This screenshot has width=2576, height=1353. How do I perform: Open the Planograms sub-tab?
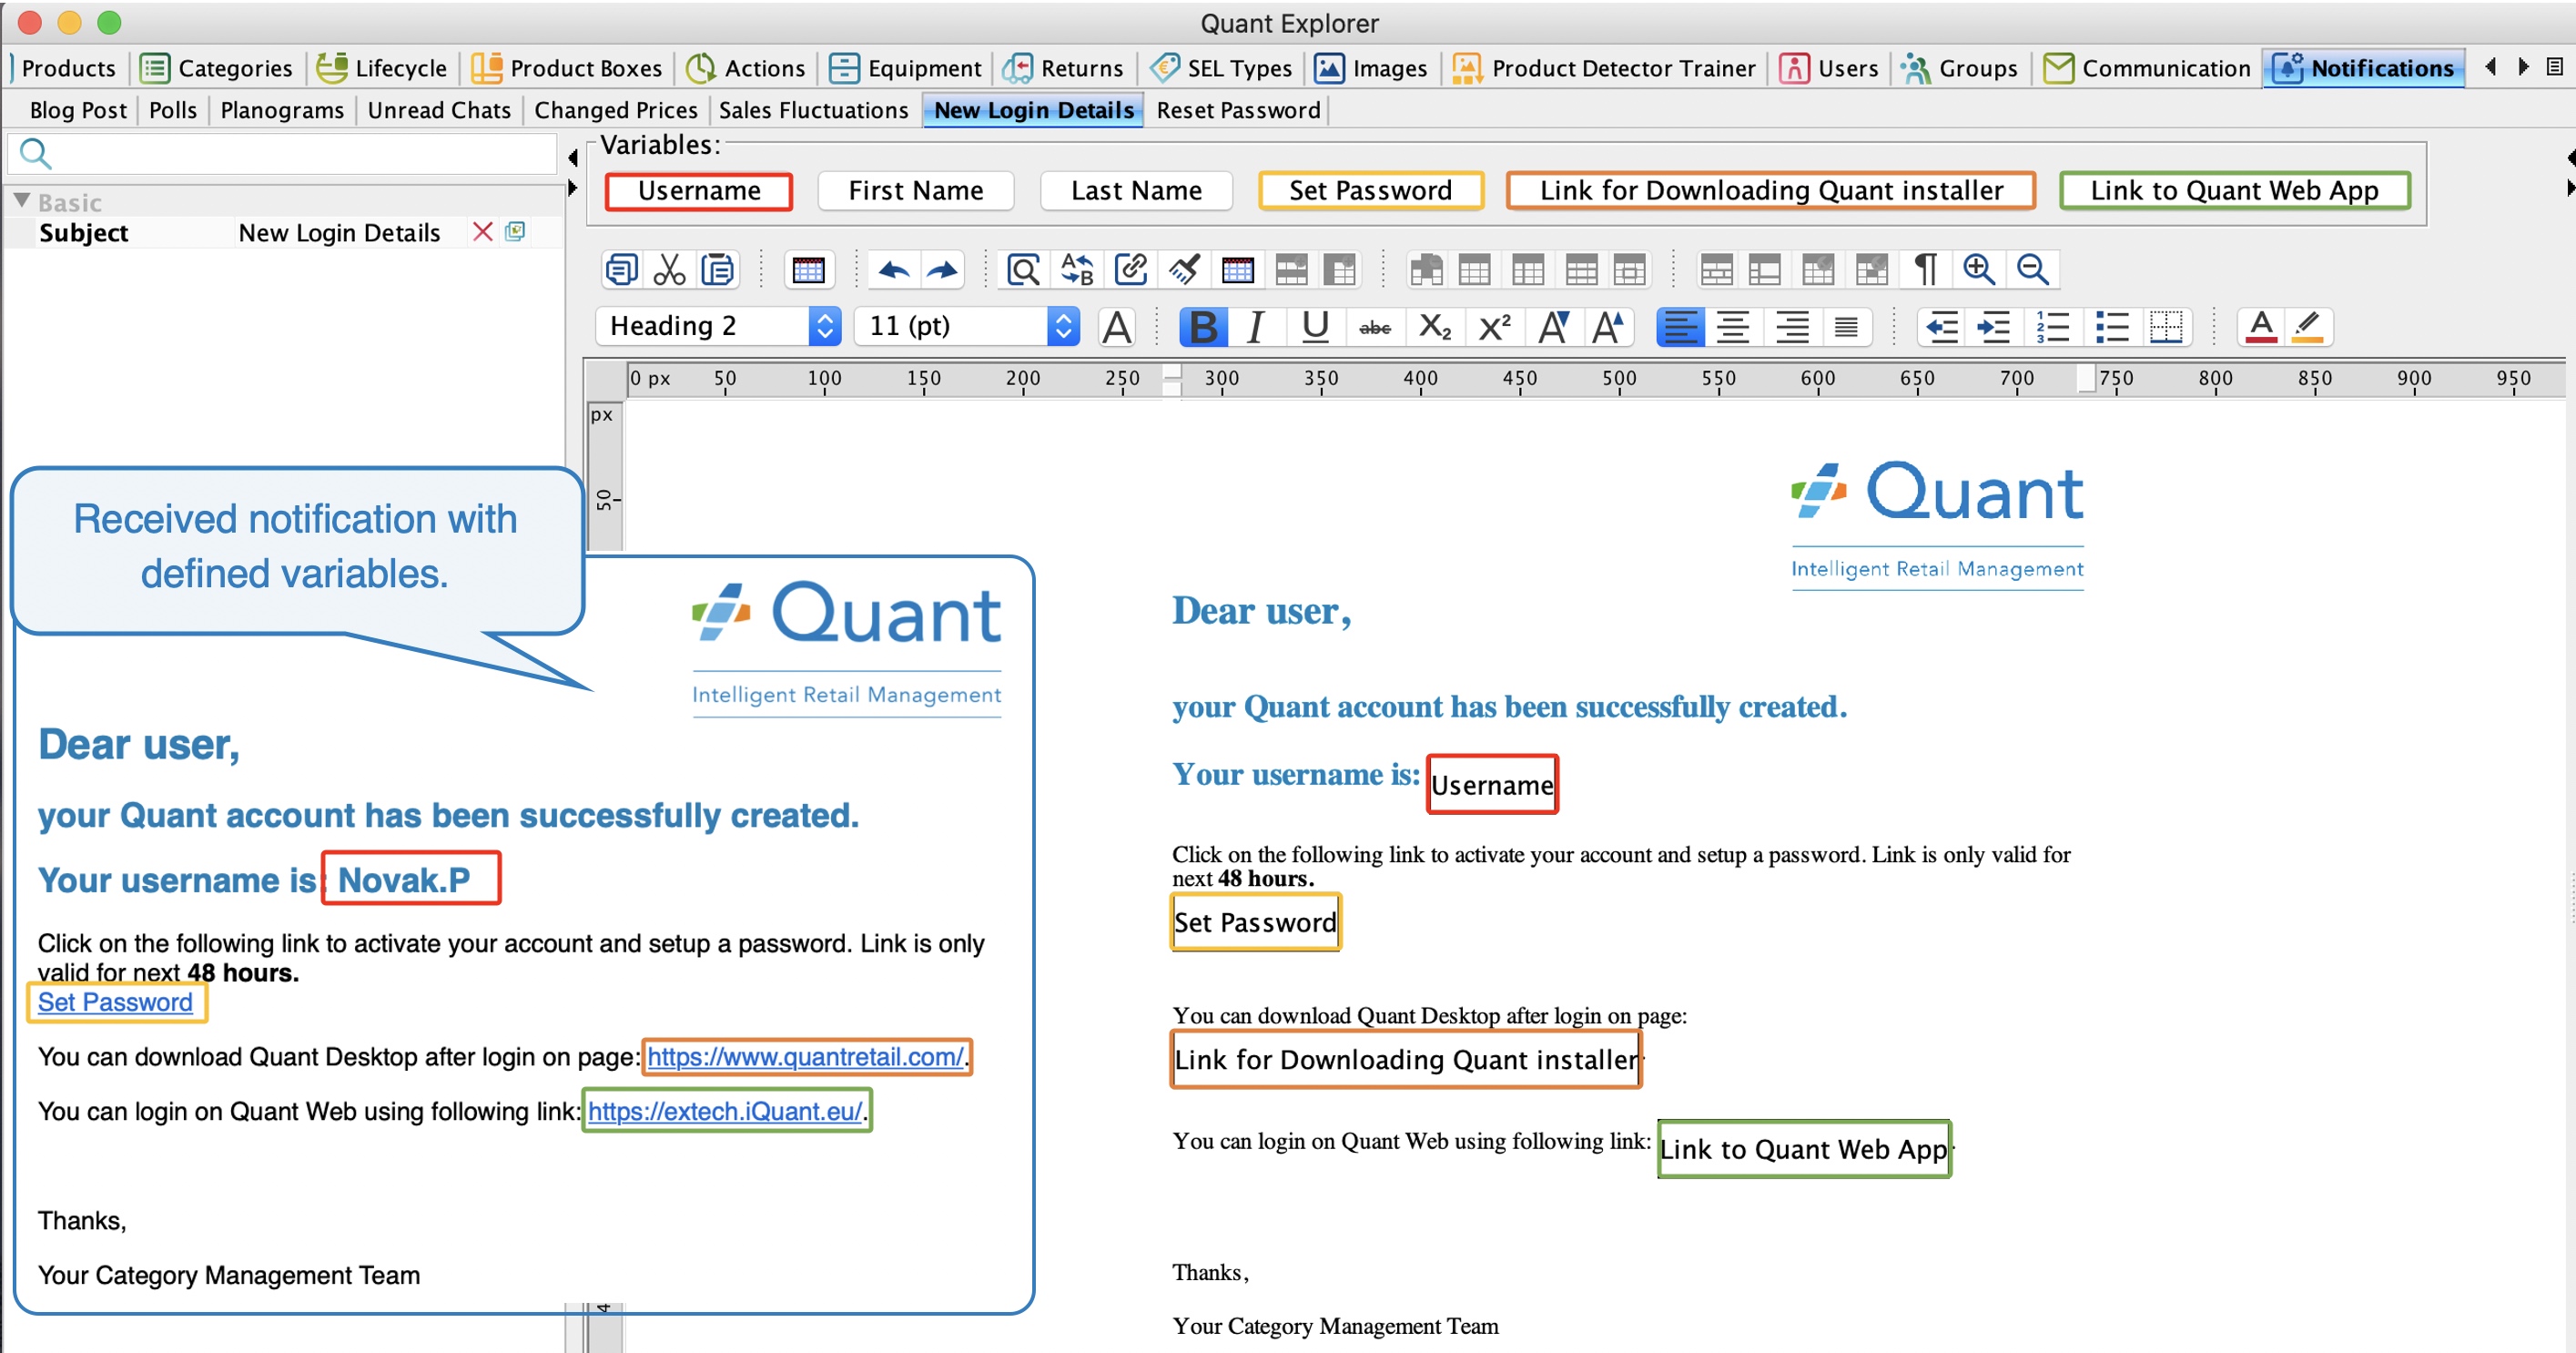pos(282,110)
